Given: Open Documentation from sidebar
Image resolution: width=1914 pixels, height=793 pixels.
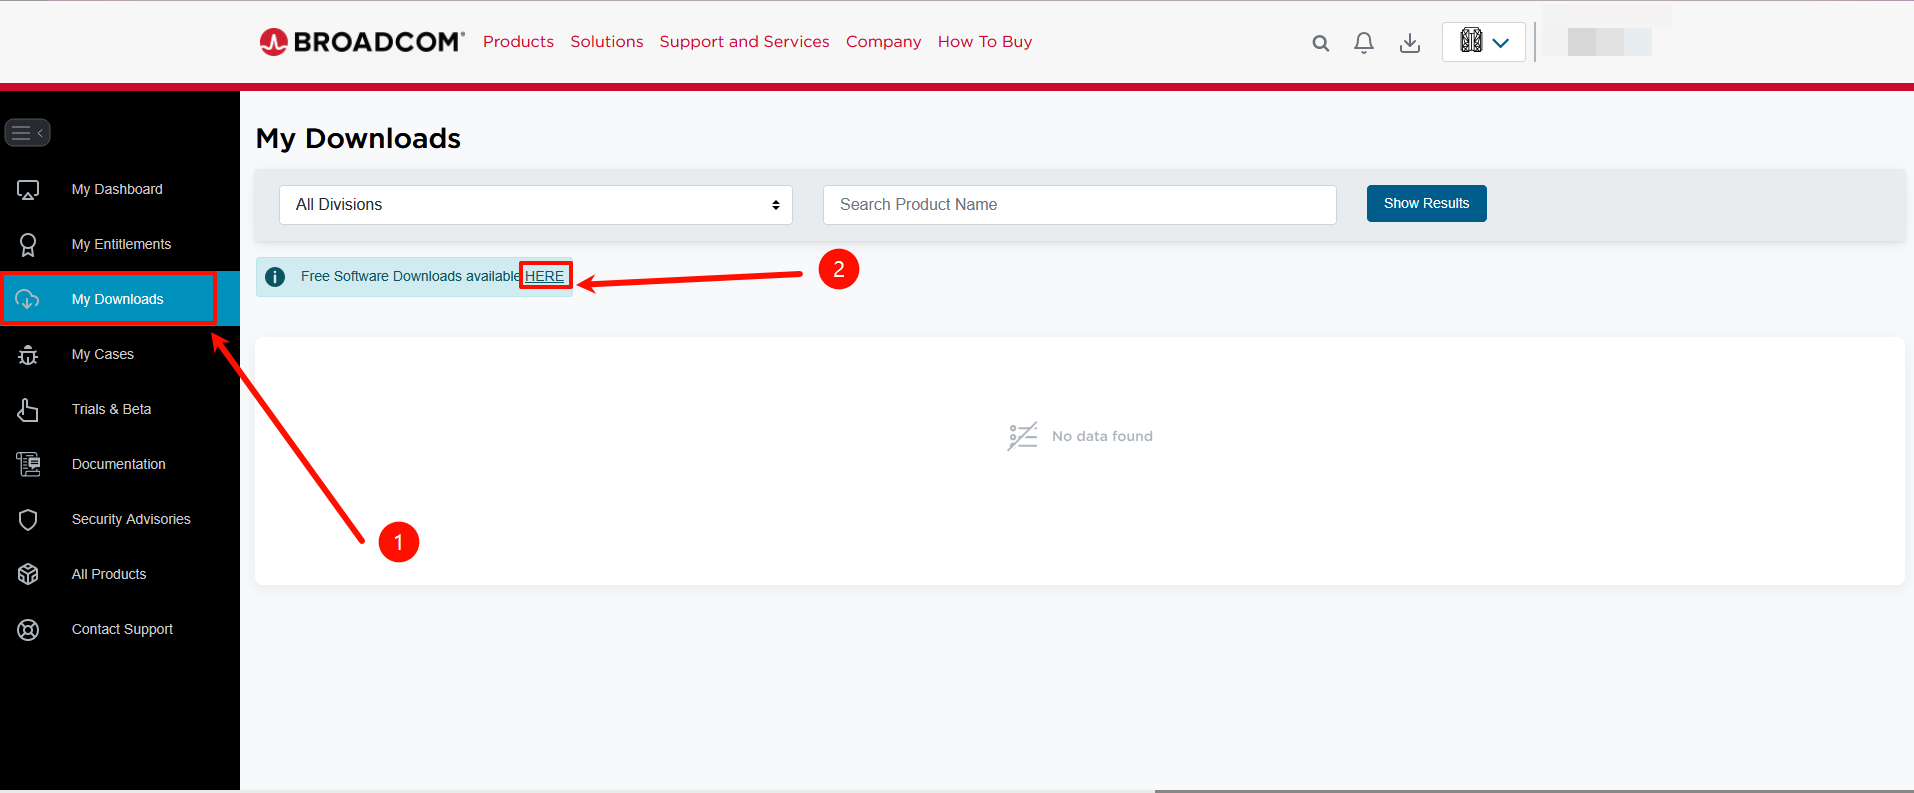Looking at the screenshot, I should (x=119, y=464).
